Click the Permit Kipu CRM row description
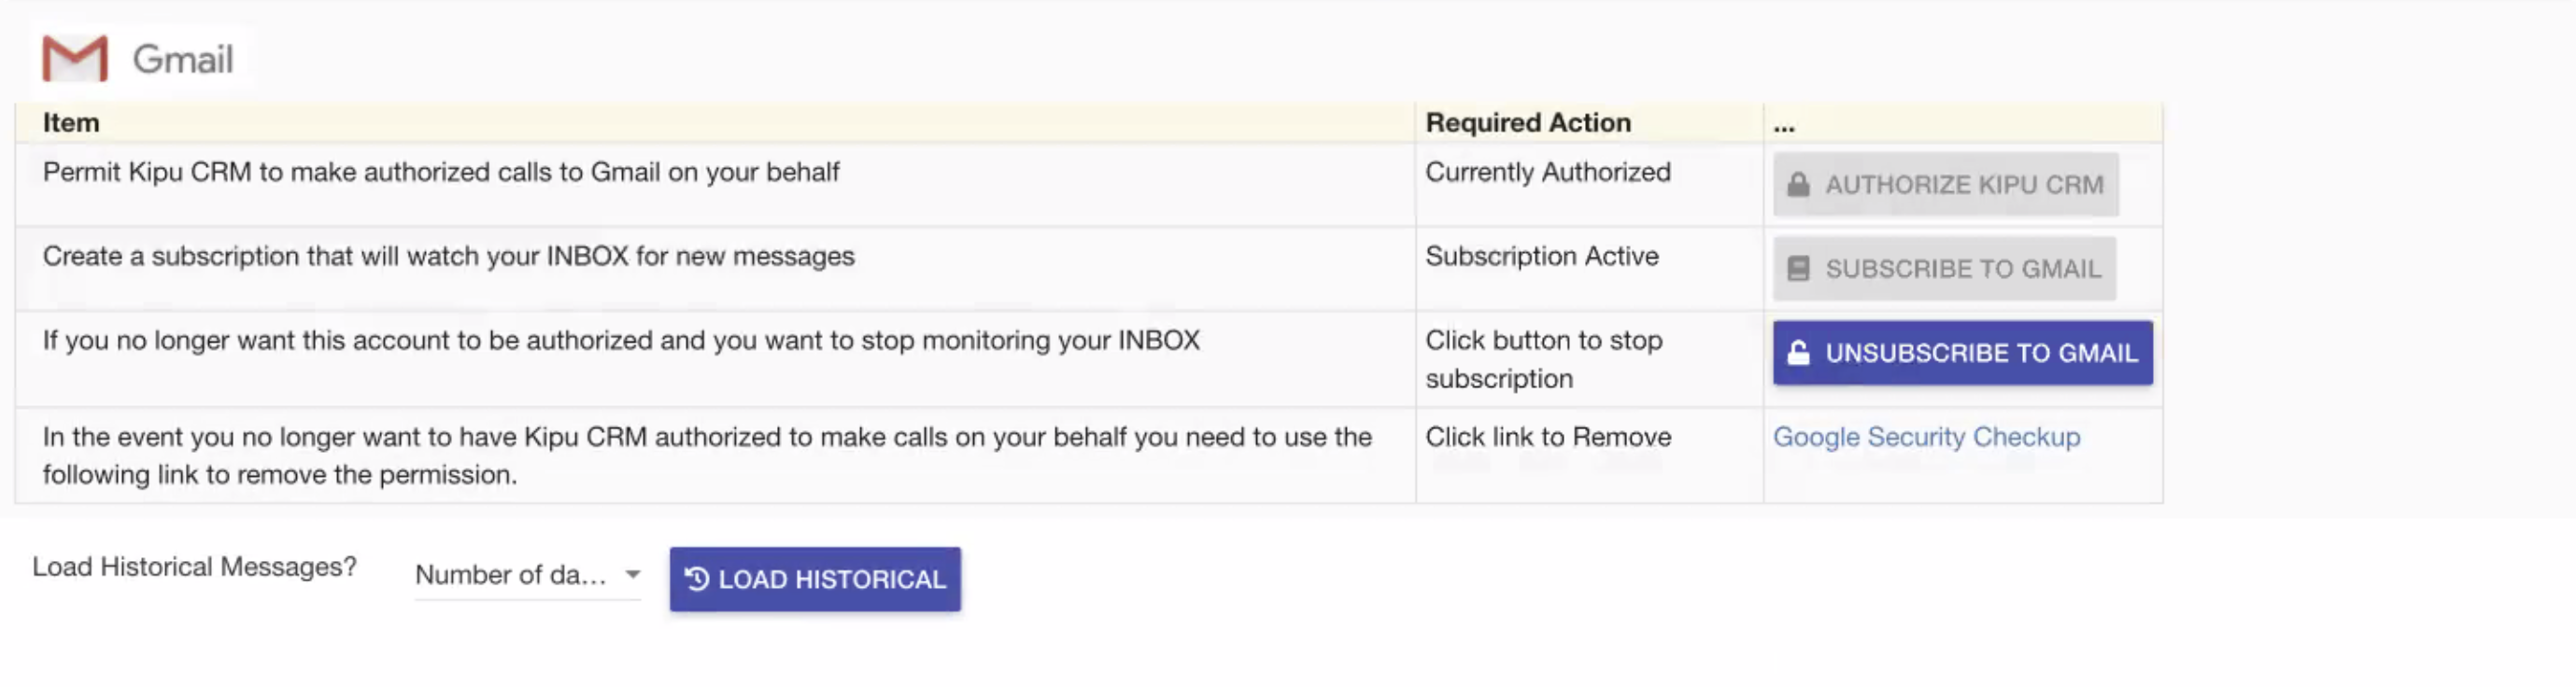This screenshot has height=687, width=2576. point(441,172)
